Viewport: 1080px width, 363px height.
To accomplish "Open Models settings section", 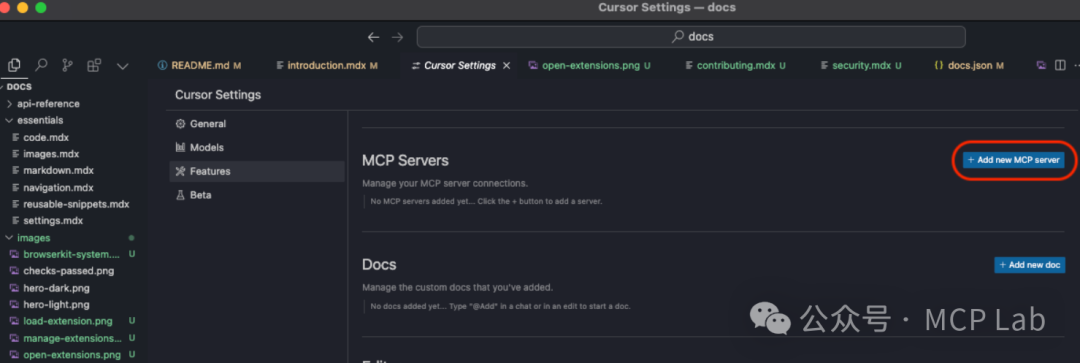I will click(x=256, y=147).
